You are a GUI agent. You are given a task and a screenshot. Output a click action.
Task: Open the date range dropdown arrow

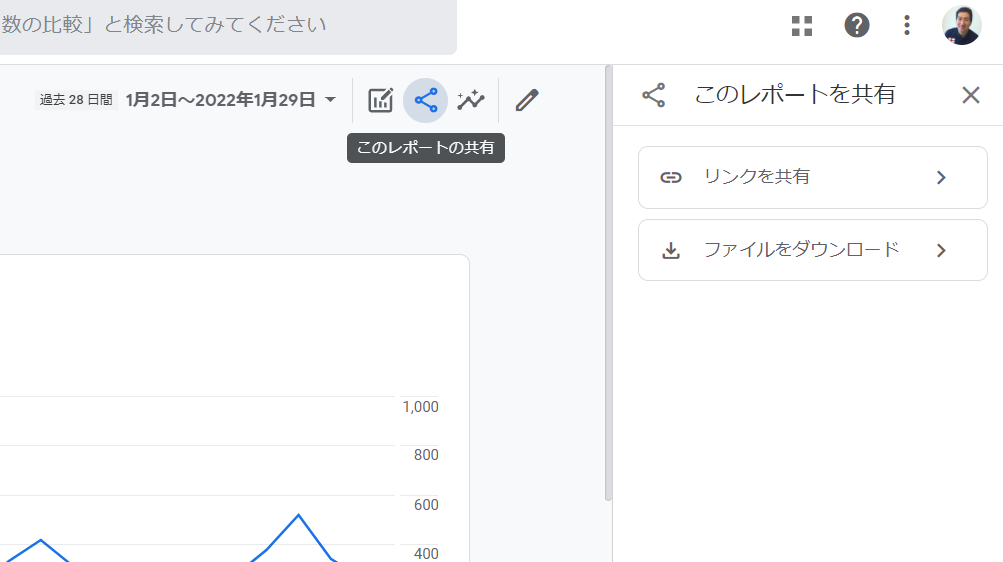330,100
